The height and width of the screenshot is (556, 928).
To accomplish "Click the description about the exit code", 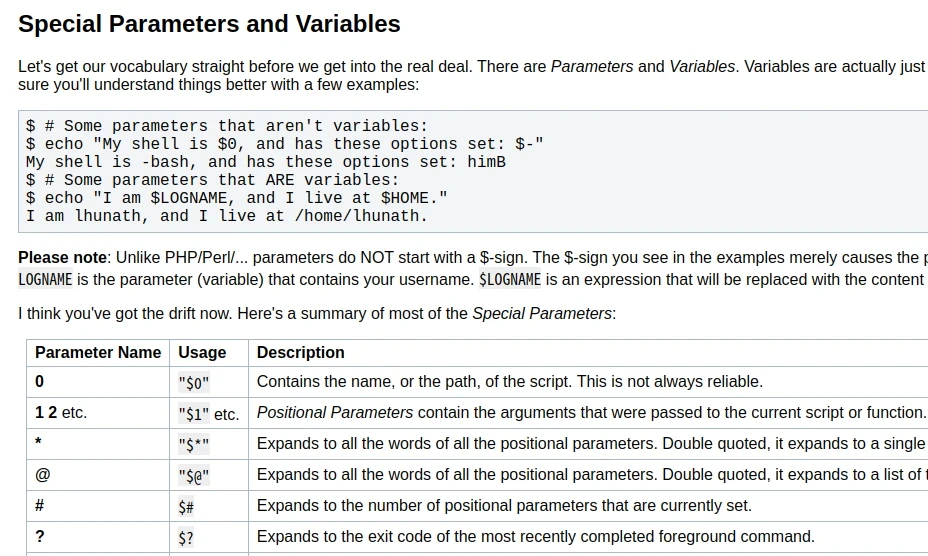I will click(x=535, y=537).
